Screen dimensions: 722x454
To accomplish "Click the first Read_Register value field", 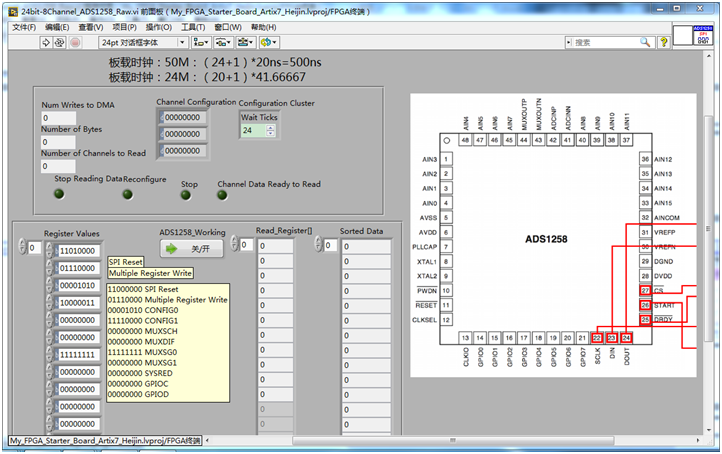I will pyautogui.click(x=275, y=246).
